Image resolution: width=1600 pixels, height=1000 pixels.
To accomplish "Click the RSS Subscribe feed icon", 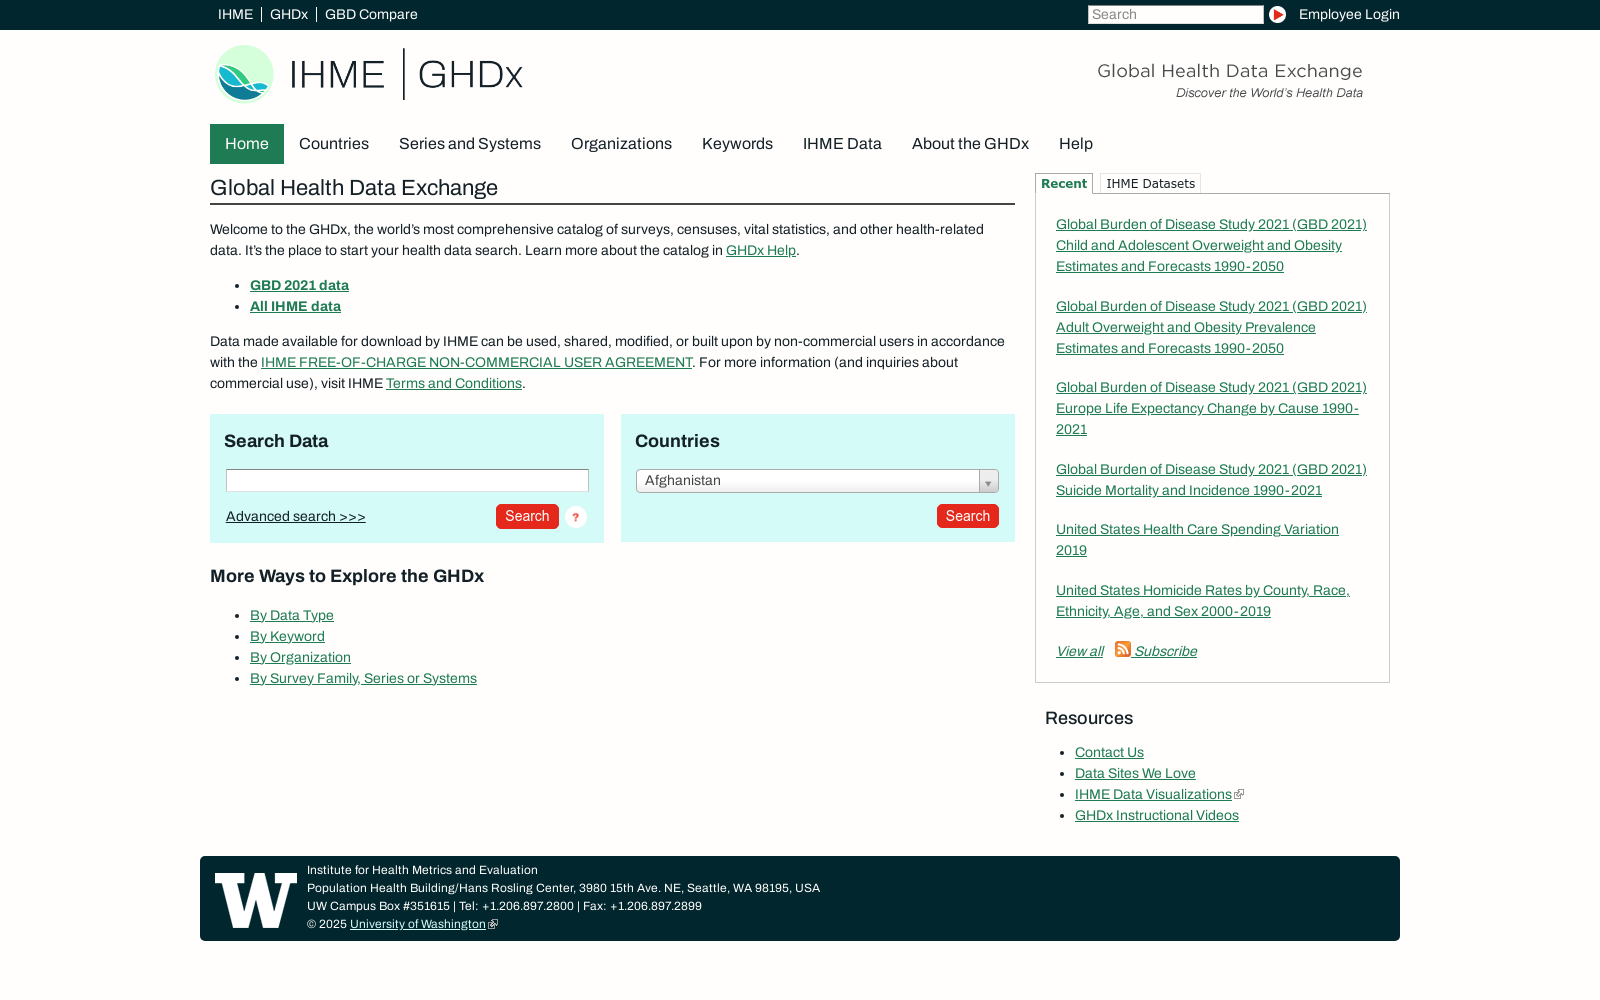I will coord(1123,650).
